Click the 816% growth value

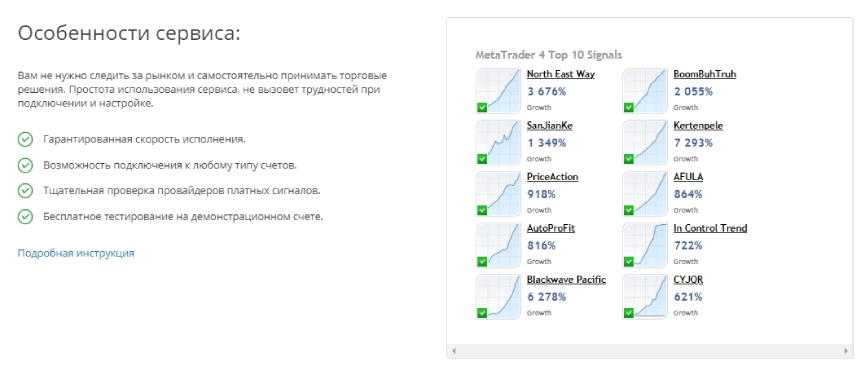[x=541, y=246]
